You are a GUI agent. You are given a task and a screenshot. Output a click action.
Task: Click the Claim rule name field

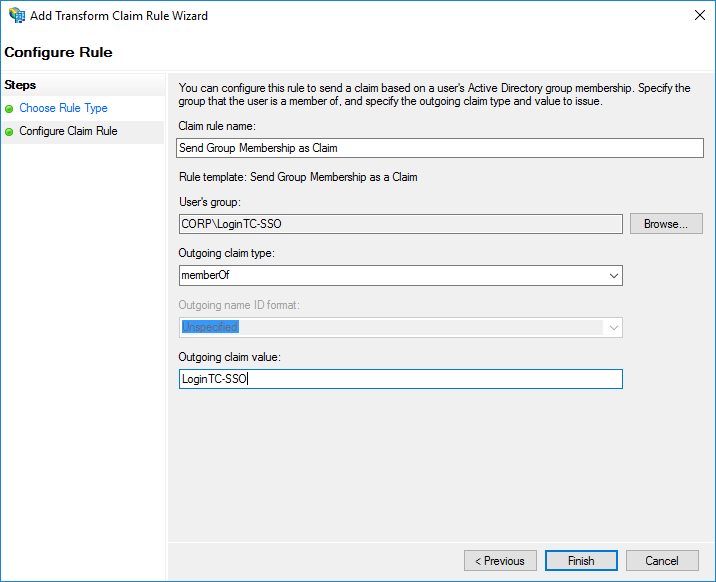pos(440,148)
